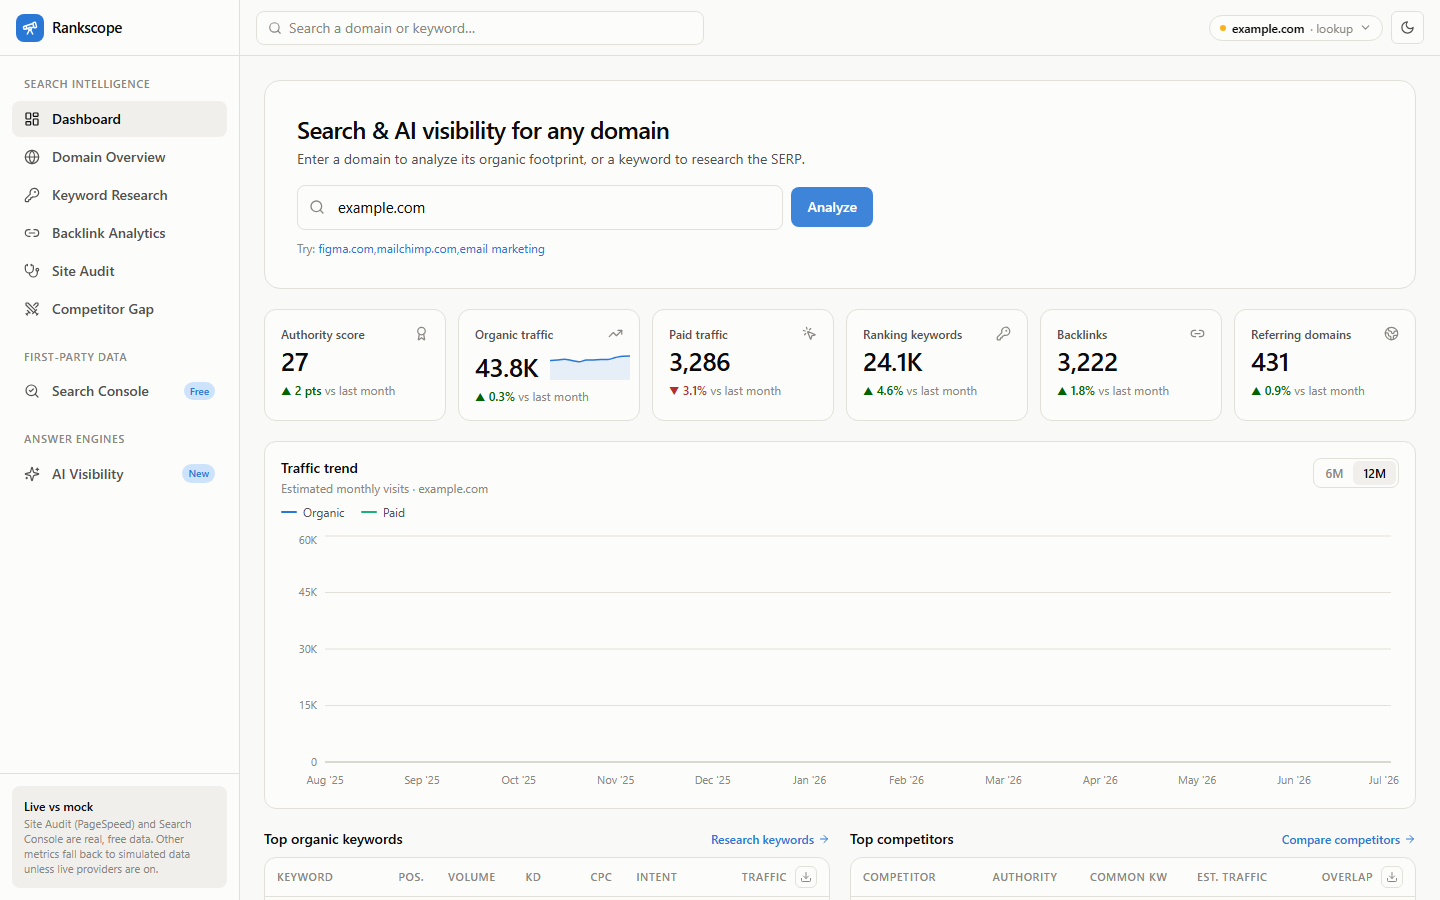The image size is (1440, 900).
Task: Select the 12M traffic trend range
Action: 1374,473
